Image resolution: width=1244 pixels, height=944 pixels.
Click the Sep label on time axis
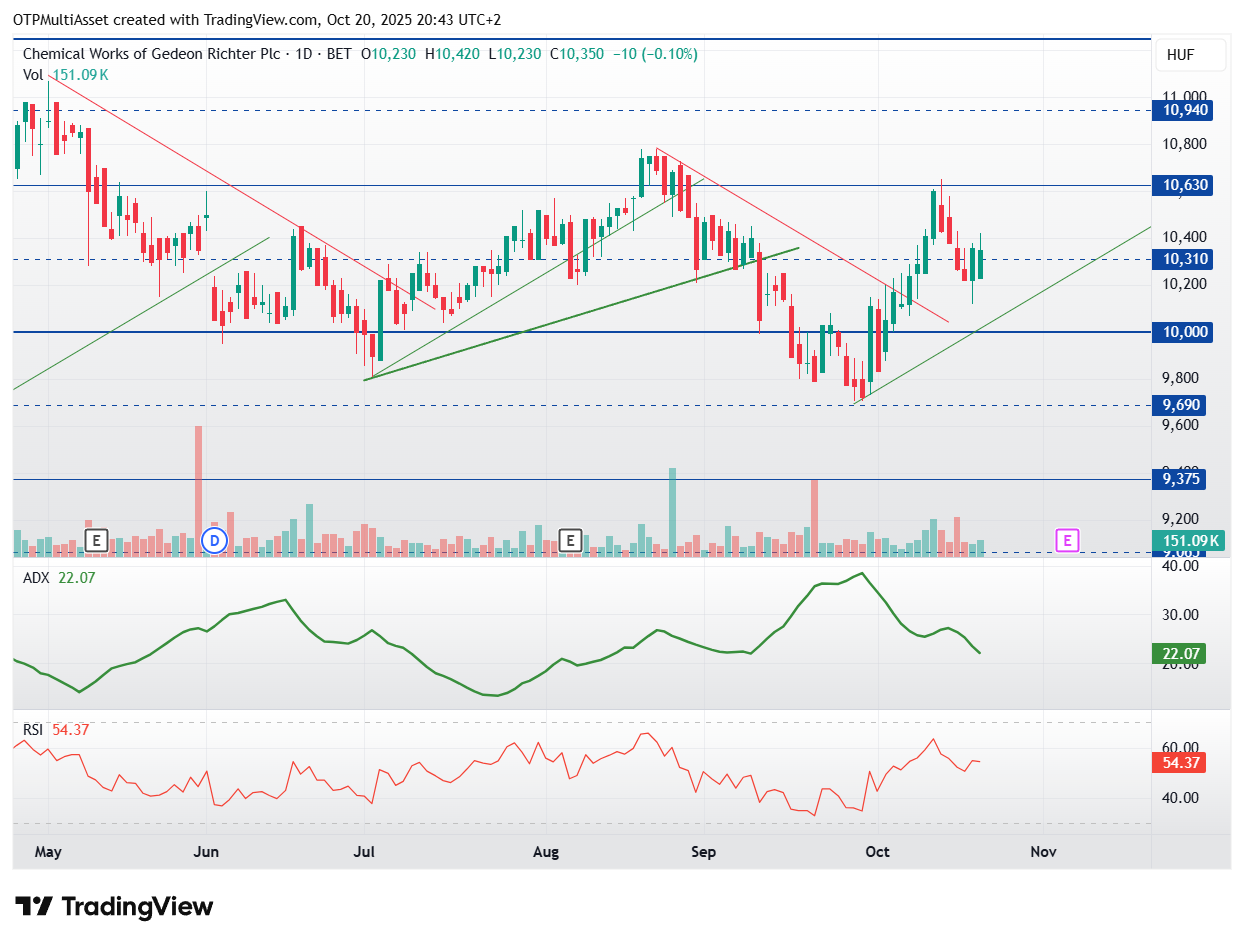[x=704, y=852]
